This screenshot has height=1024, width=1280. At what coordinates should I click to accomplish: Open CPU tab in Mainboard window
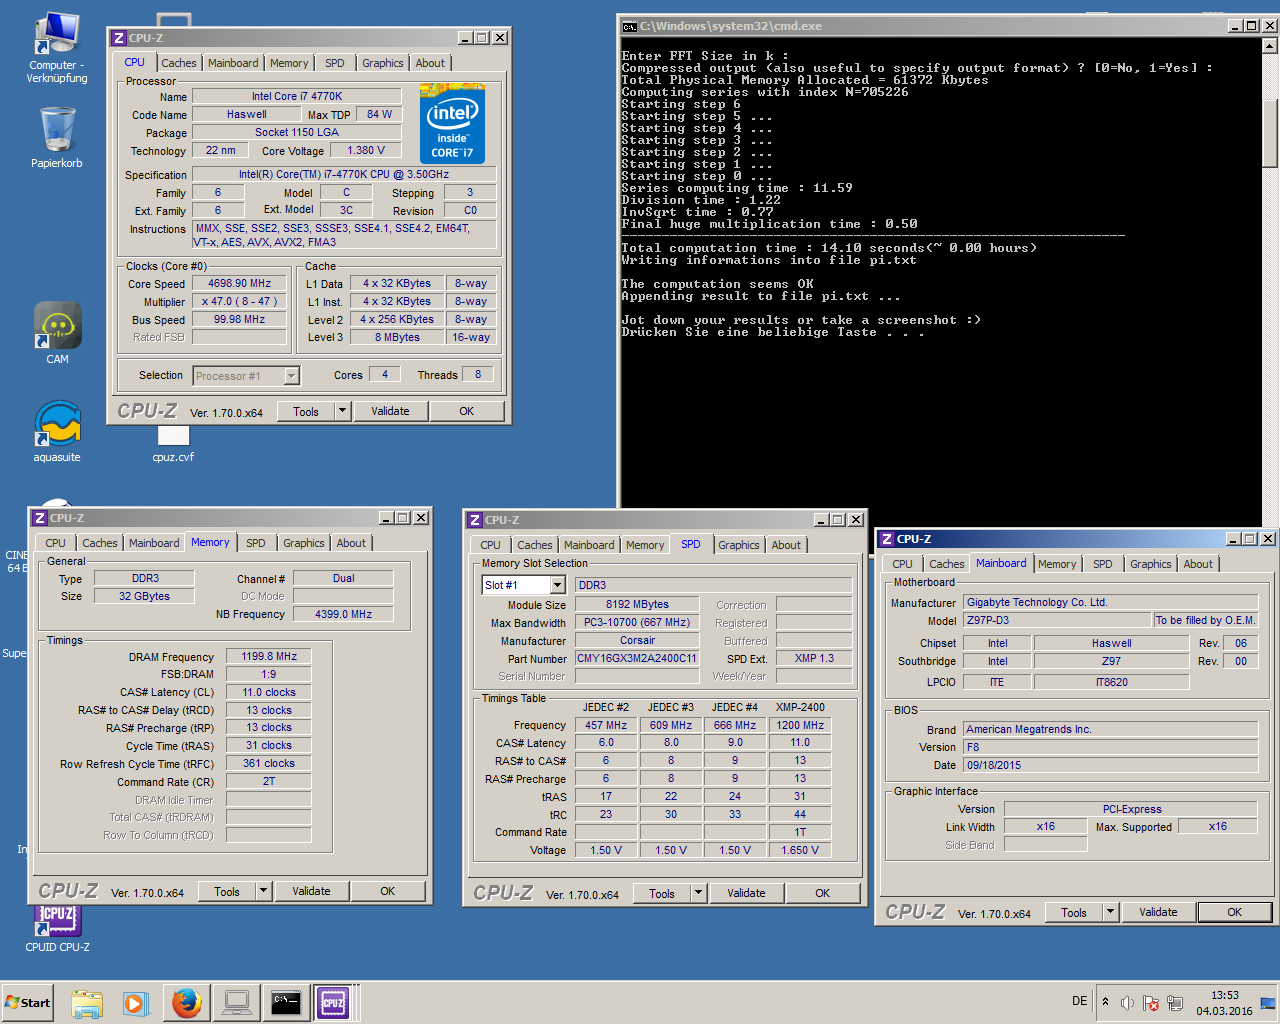coord(903,564)
